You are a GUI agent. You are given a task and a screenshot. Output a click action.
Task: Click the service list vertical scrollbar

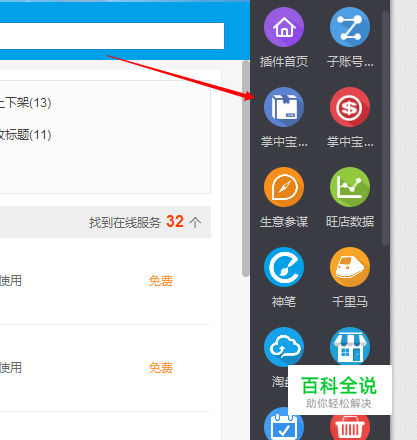point(246,169)
